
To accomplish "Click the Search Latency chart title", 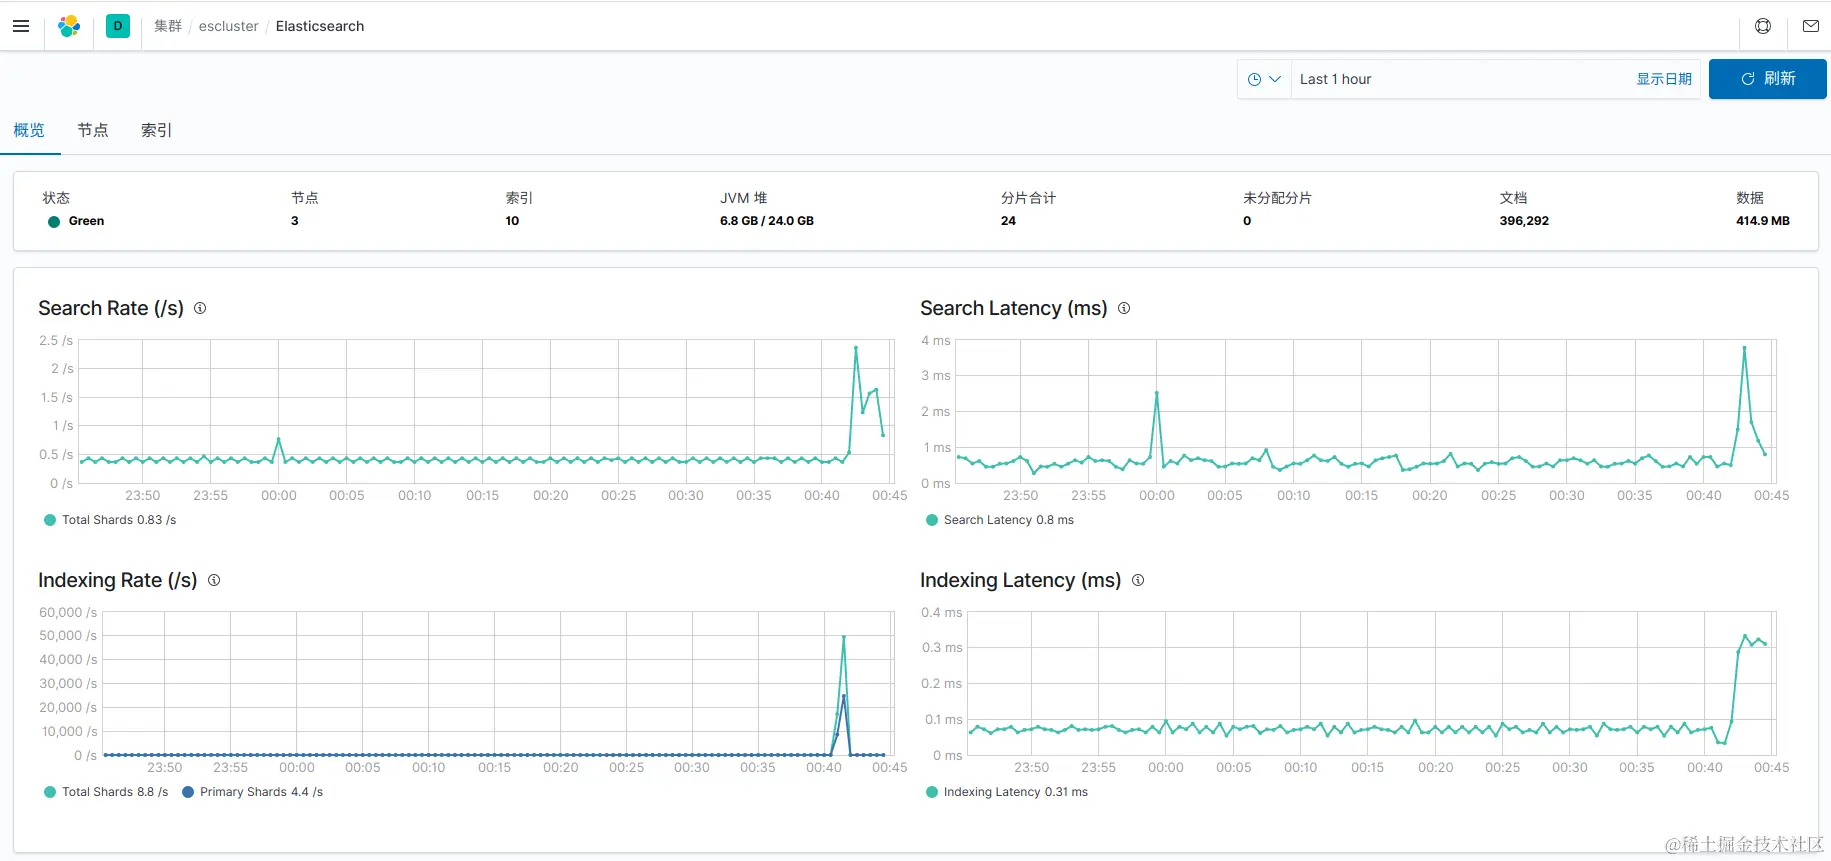I will (x=1013, y=308).
